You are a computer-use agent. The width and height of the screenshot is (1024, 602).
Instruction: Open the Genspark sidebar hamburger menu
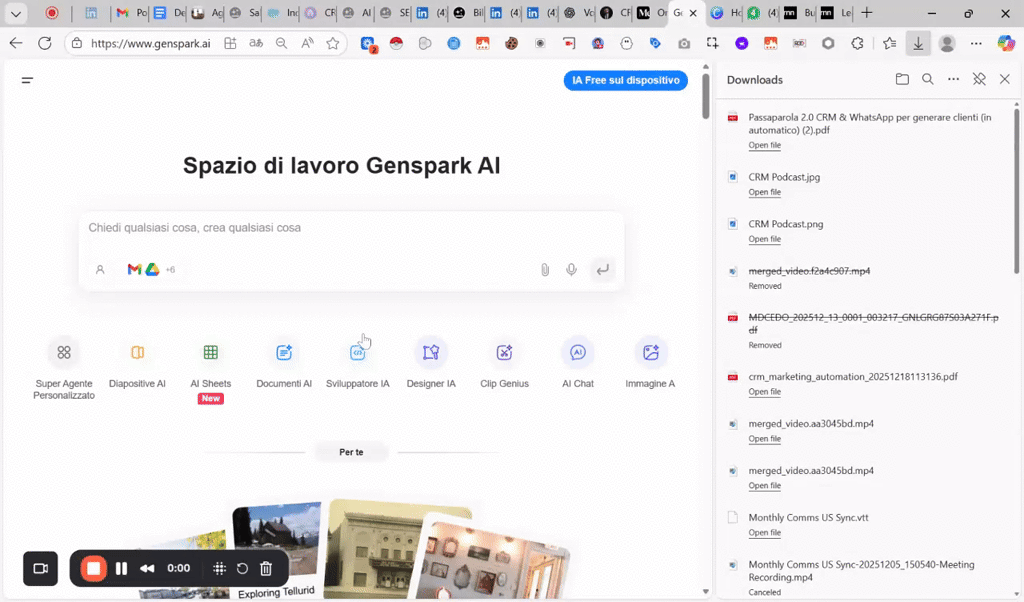tap(27, 80)
